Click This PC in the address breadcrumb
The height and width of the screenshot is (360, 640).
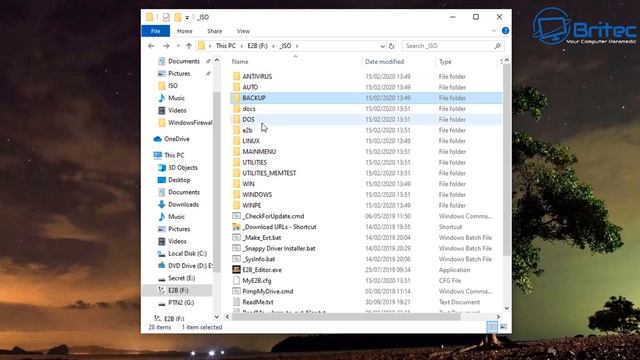point(225,46)
